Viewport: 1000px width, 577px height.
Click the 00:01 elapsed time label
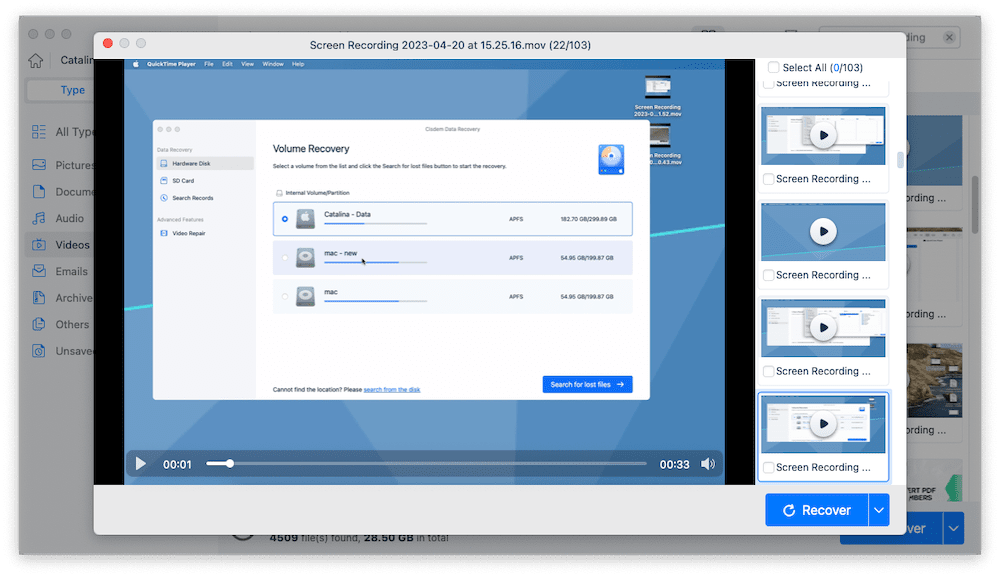coord(177,465)
